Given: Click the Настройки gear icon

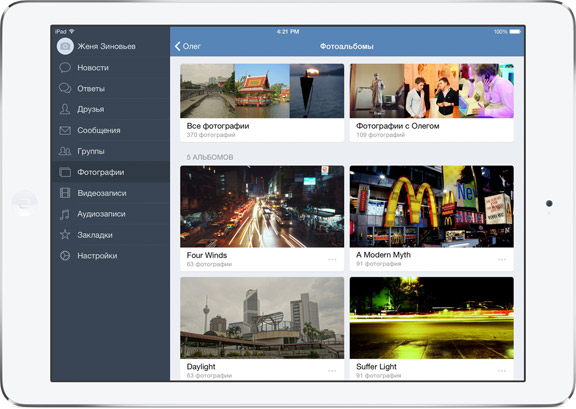Looking at the screenshot, I should coord(65,255).
